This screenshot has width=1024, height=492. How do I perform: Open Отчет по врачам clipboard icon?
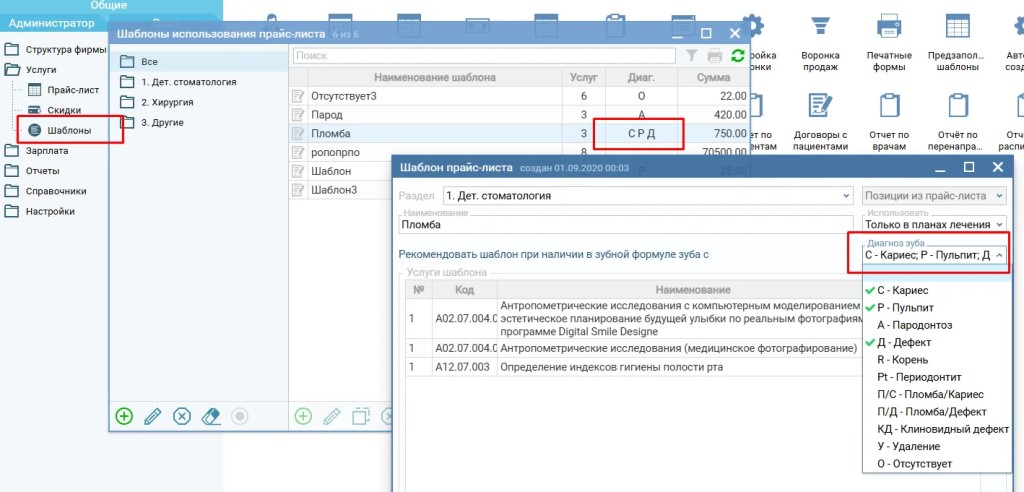(x=889, y=106)
